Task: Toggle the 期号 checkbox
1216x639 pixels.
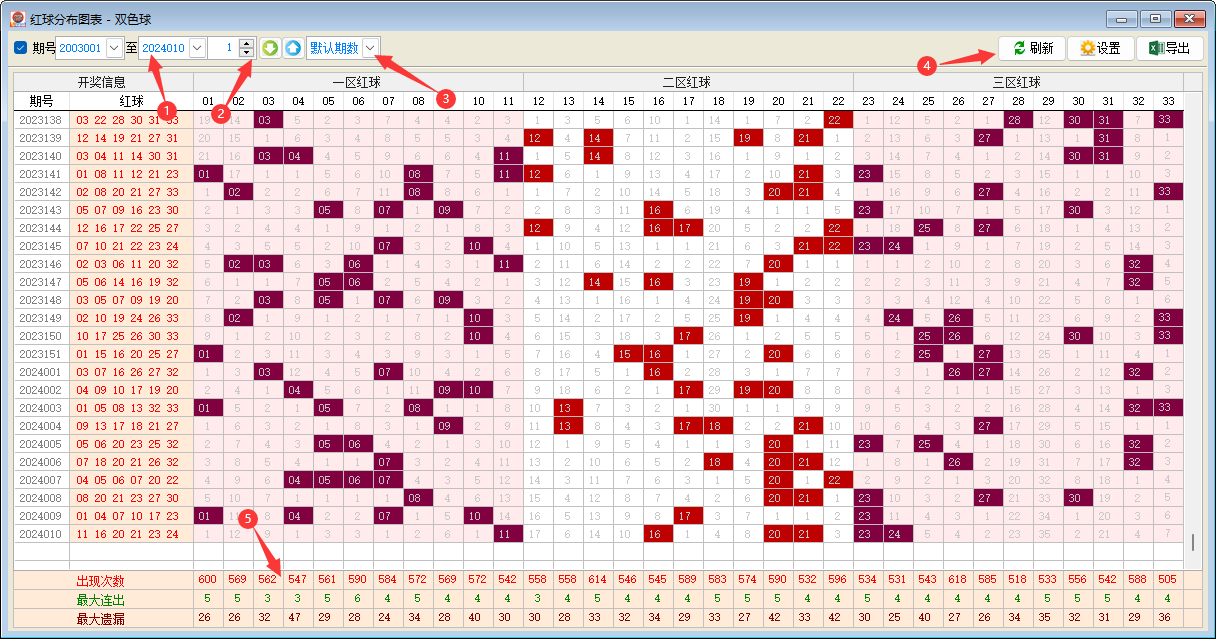Action: click(21, 48)
